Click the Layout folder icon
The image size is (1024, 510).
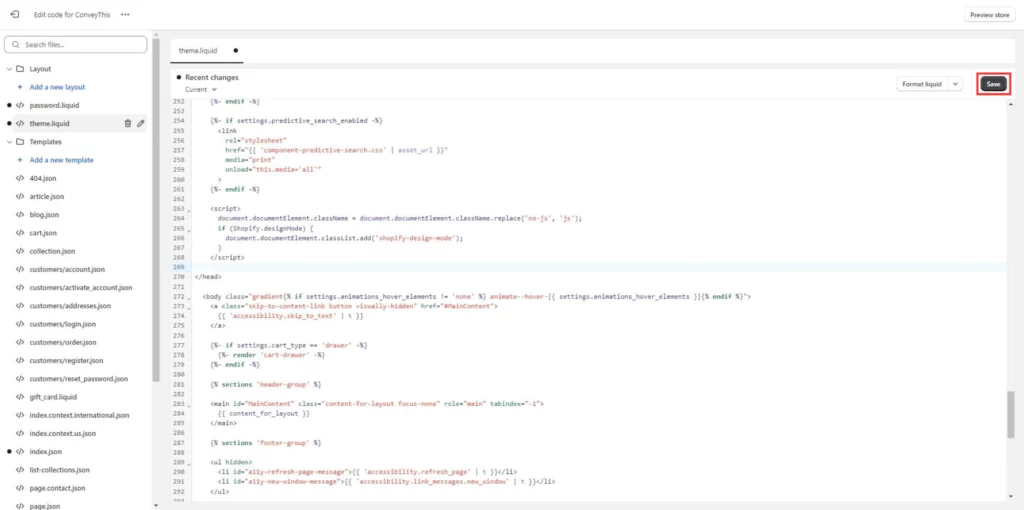click(20, 69)
